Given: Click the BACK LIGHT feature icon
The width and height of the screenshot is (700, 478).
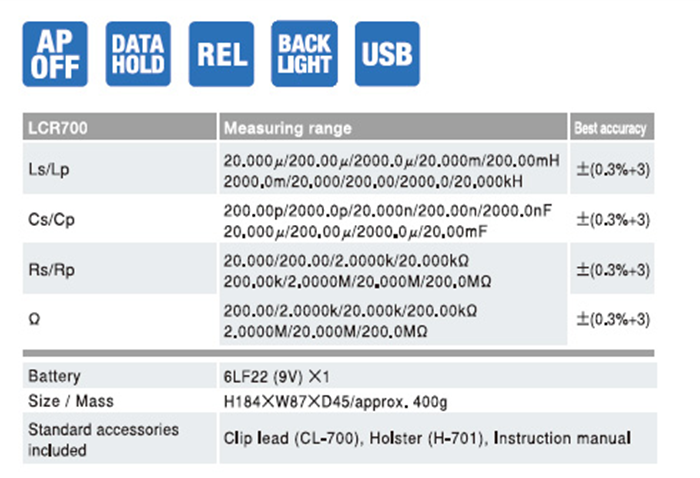Looking at the screenshot, I should pyautogui.click(x=304, y=54).
